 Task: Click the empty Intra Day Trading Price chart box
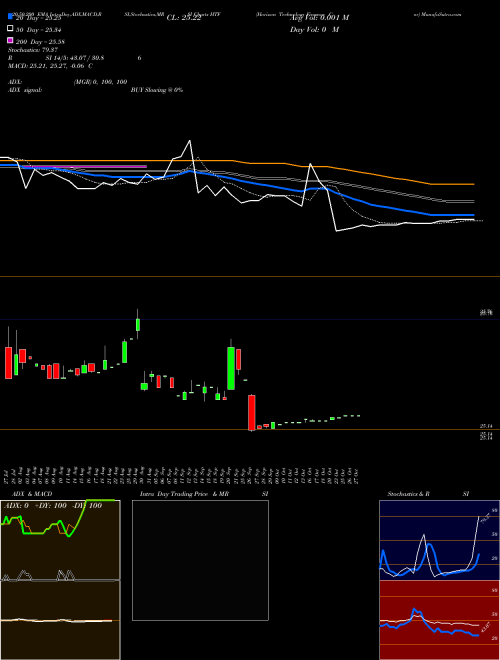200,560
